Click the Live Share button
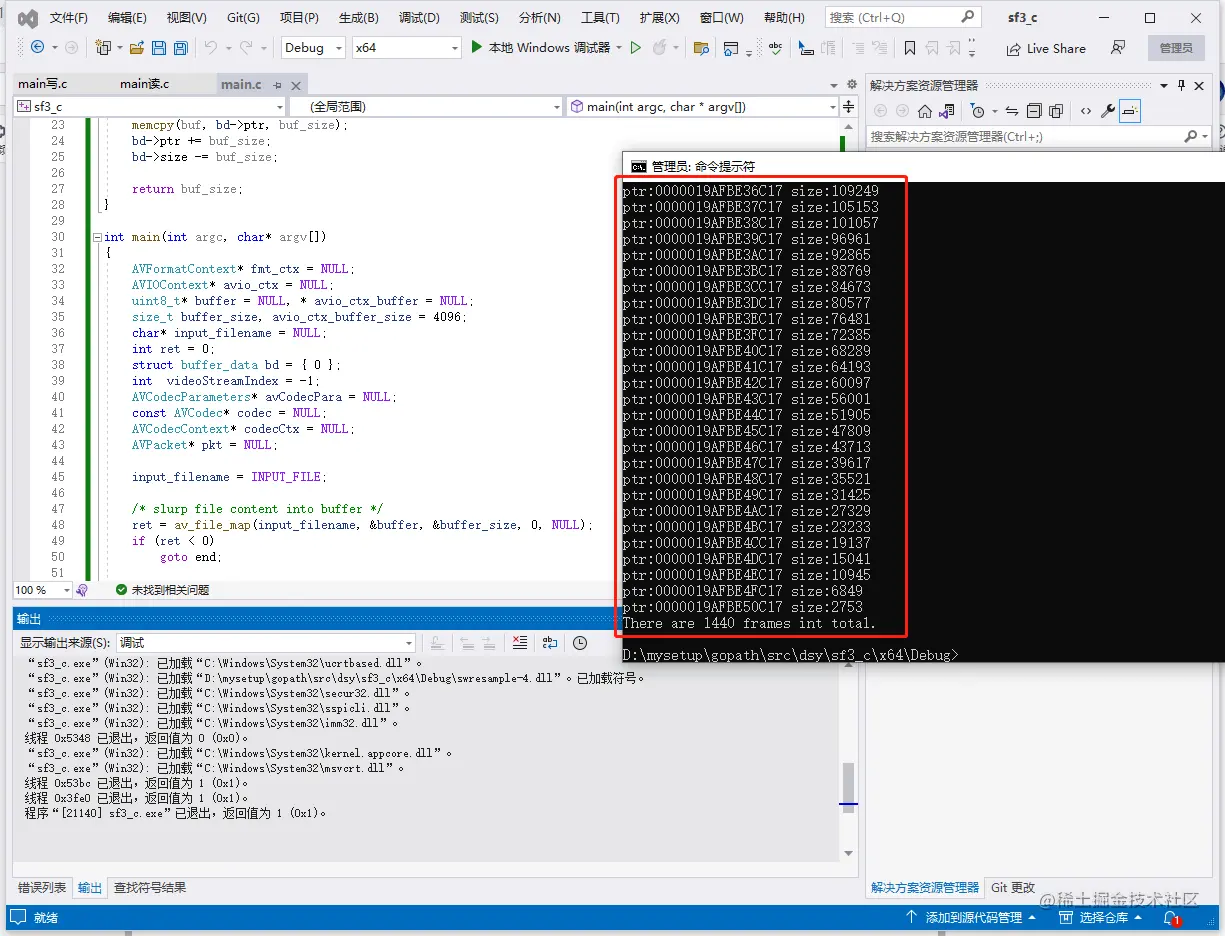 (x=1046, y=48)
